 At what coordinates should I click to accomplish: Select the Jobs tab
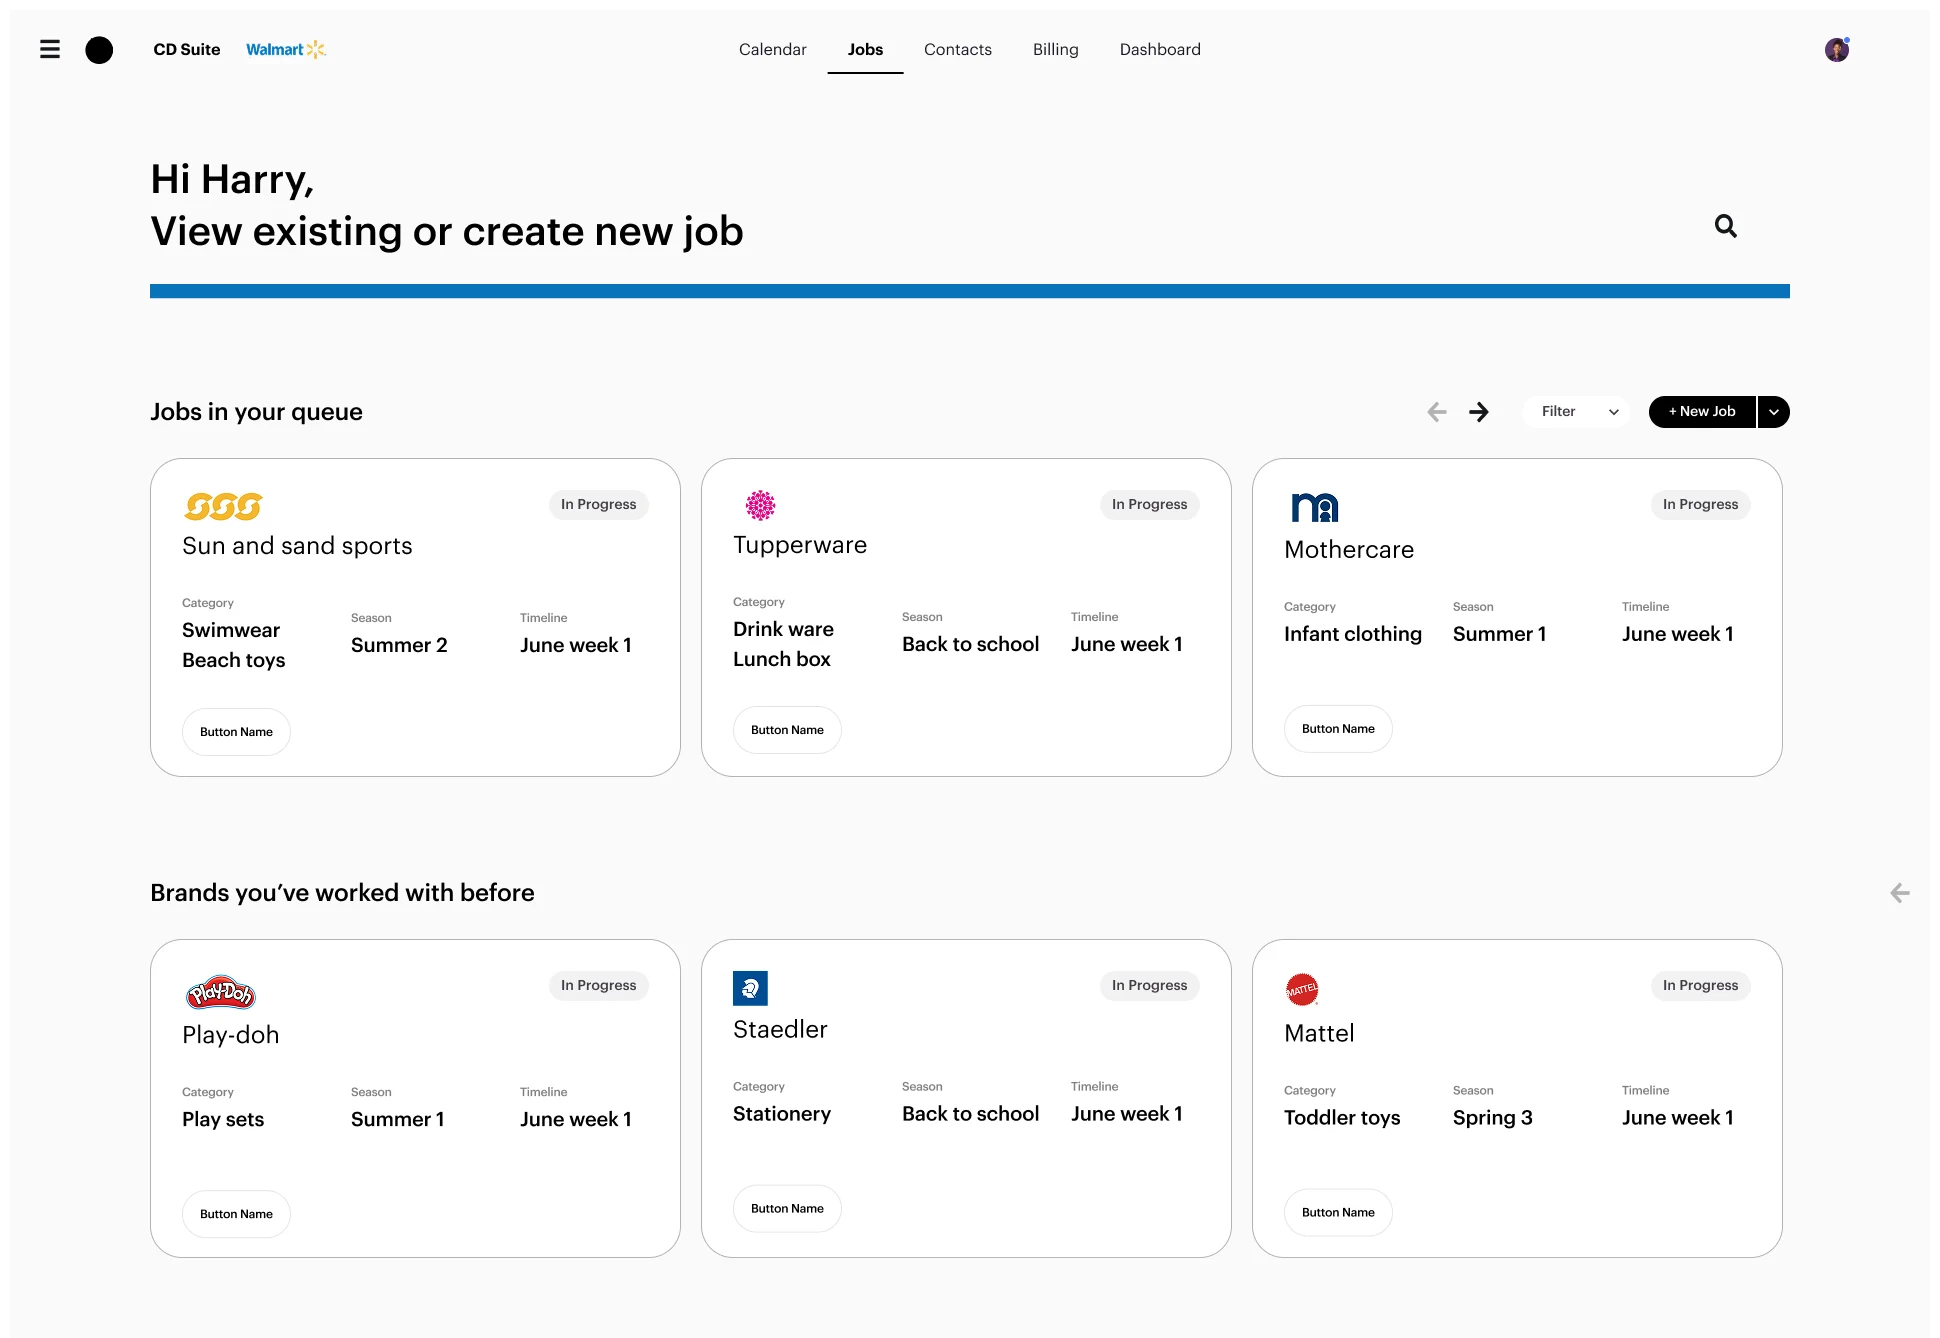pos(865,49)
